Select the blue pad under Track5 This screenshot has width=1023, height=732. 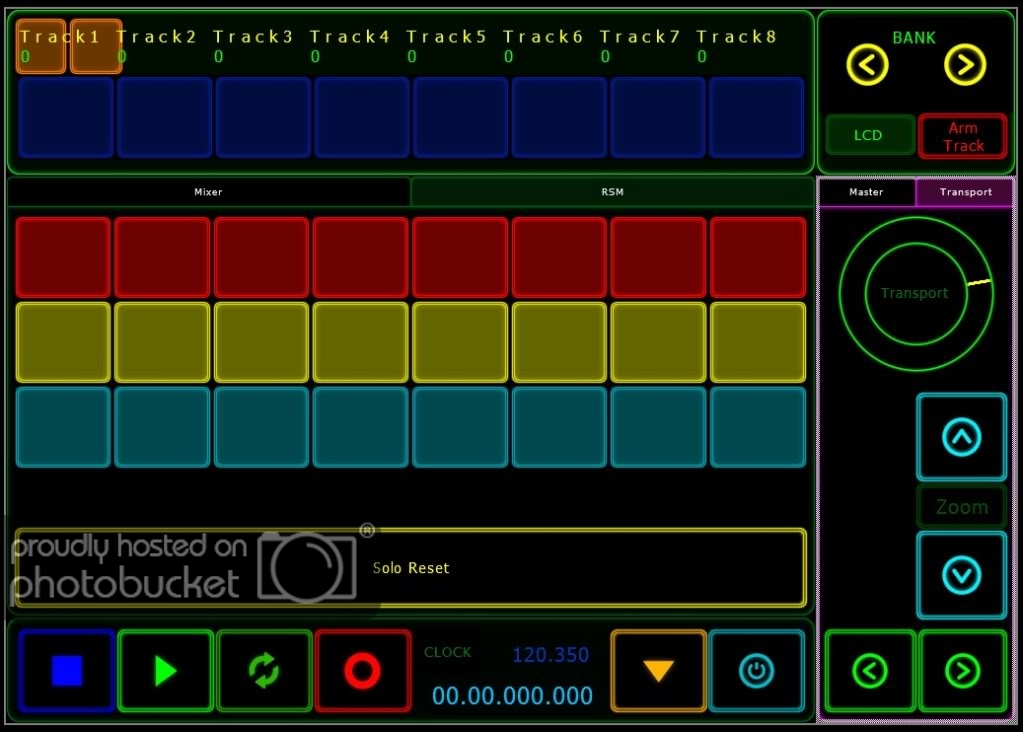460,117
